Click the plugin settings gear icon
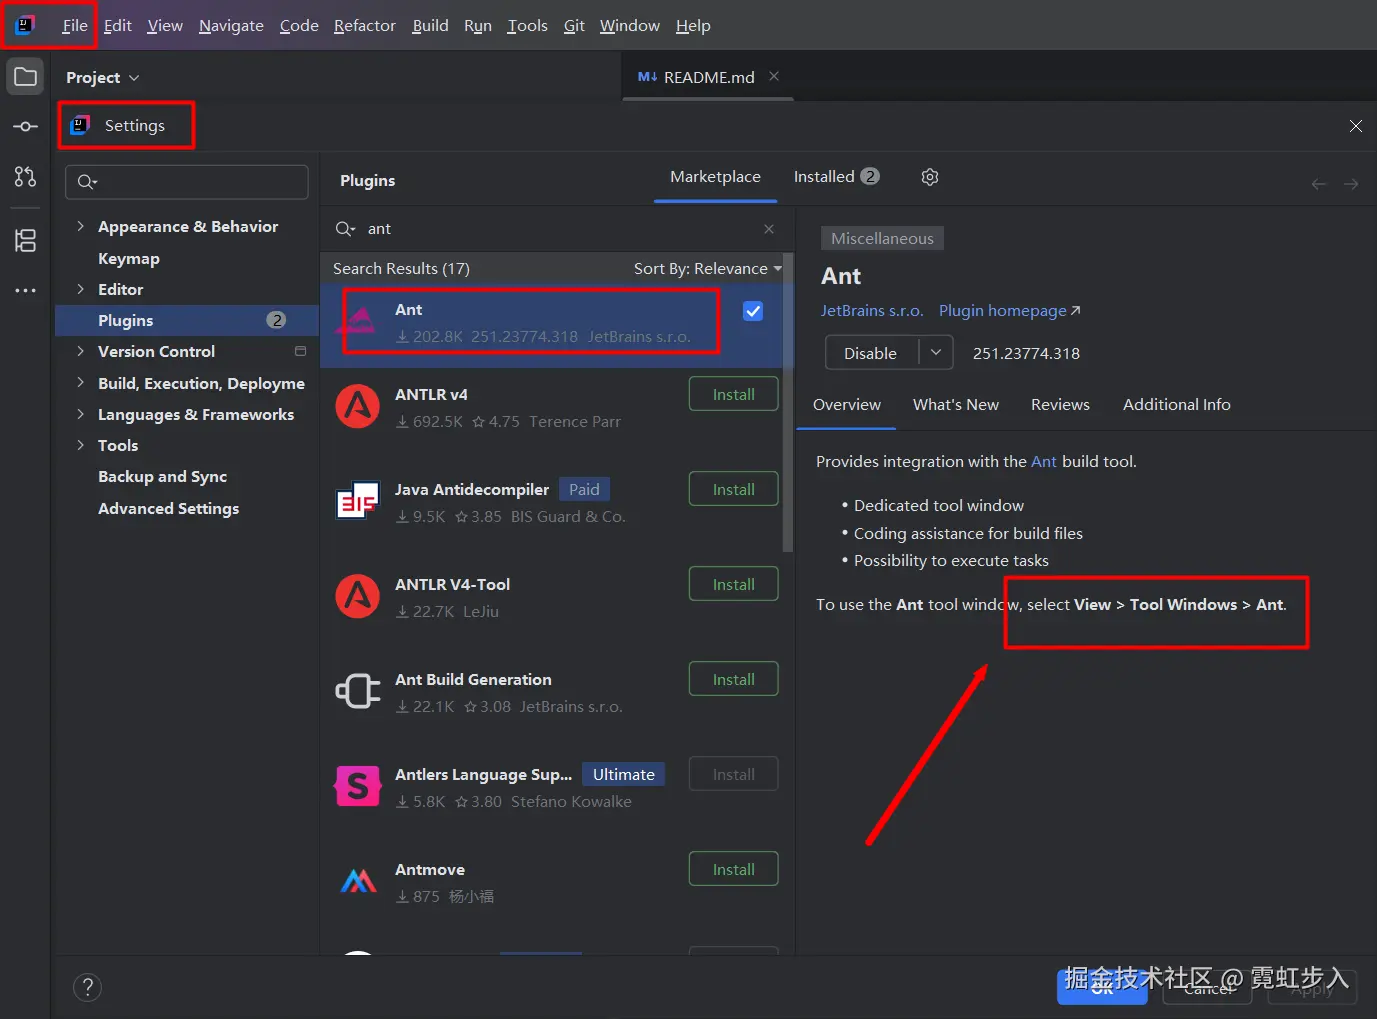Viewport: 1377px width, 1019px height. pyautogui.click(x=930, y=177)
